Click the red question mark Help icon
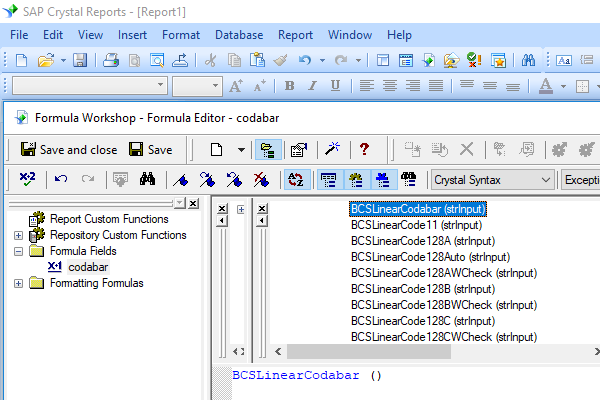600x400 pixels. click(x=364, y=149)
